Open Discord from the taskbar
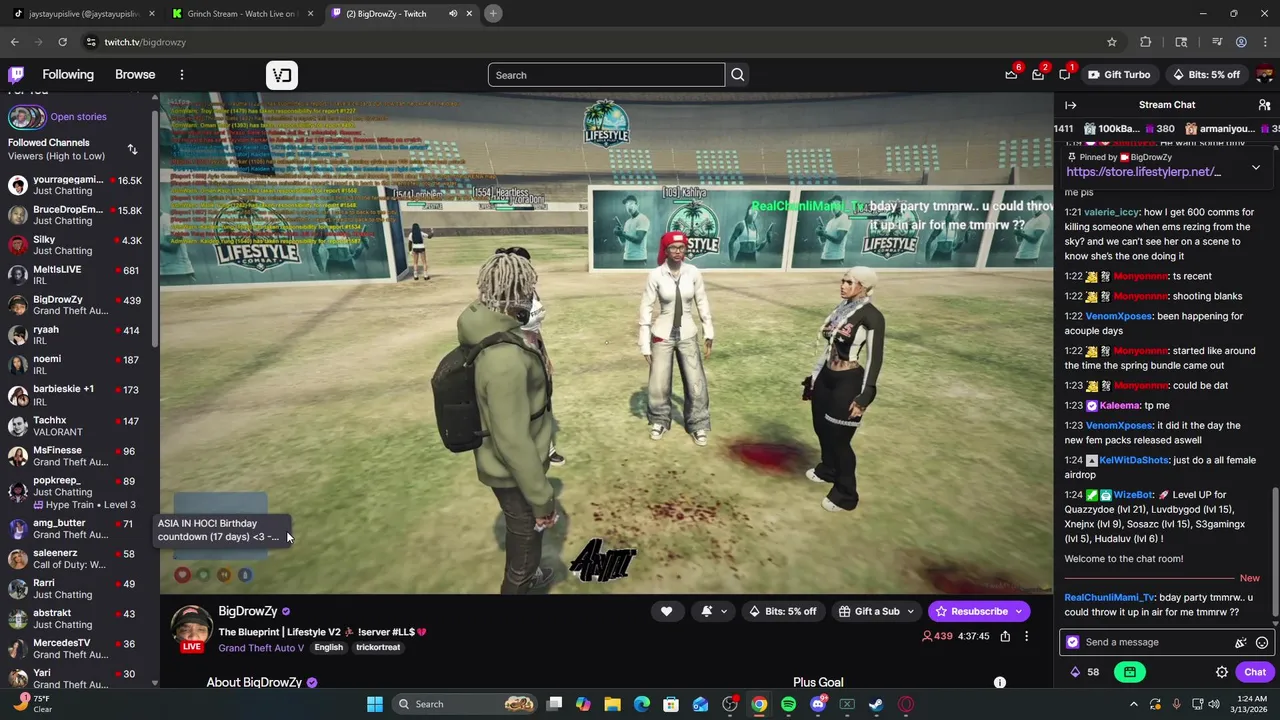The image size is (1280, 720). (x=818, y=704)
